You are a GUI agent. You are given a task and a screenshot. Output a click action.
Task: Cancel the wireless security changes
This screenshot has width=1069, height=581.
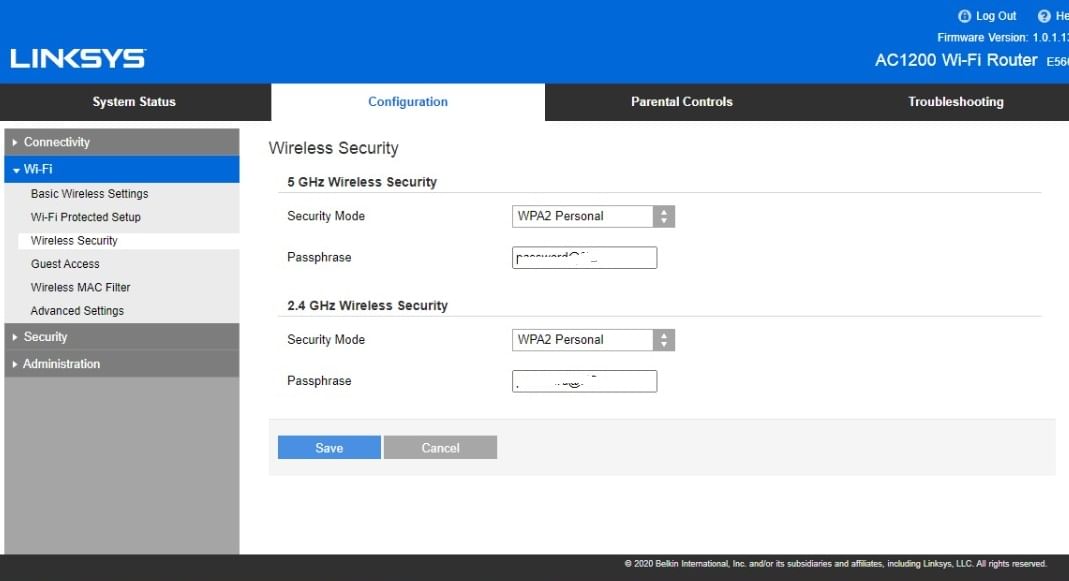440,448
